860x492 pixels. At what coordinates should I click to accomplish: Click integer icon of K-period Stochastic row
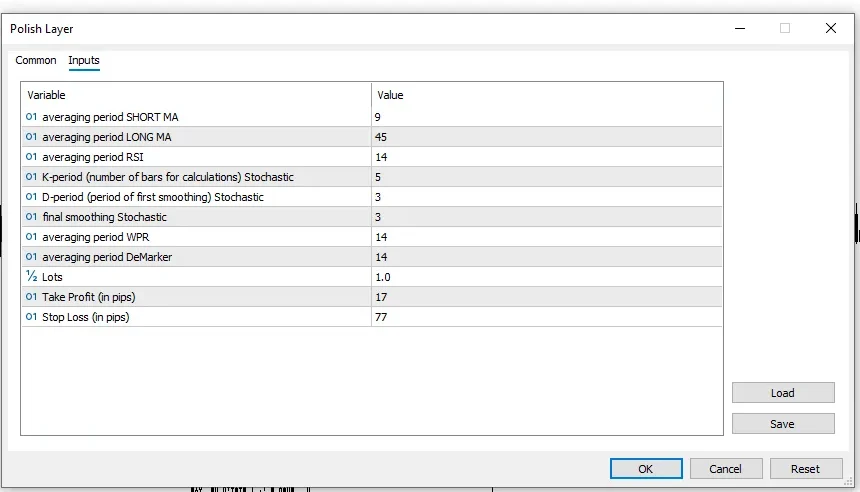click(x=31, y=177)
